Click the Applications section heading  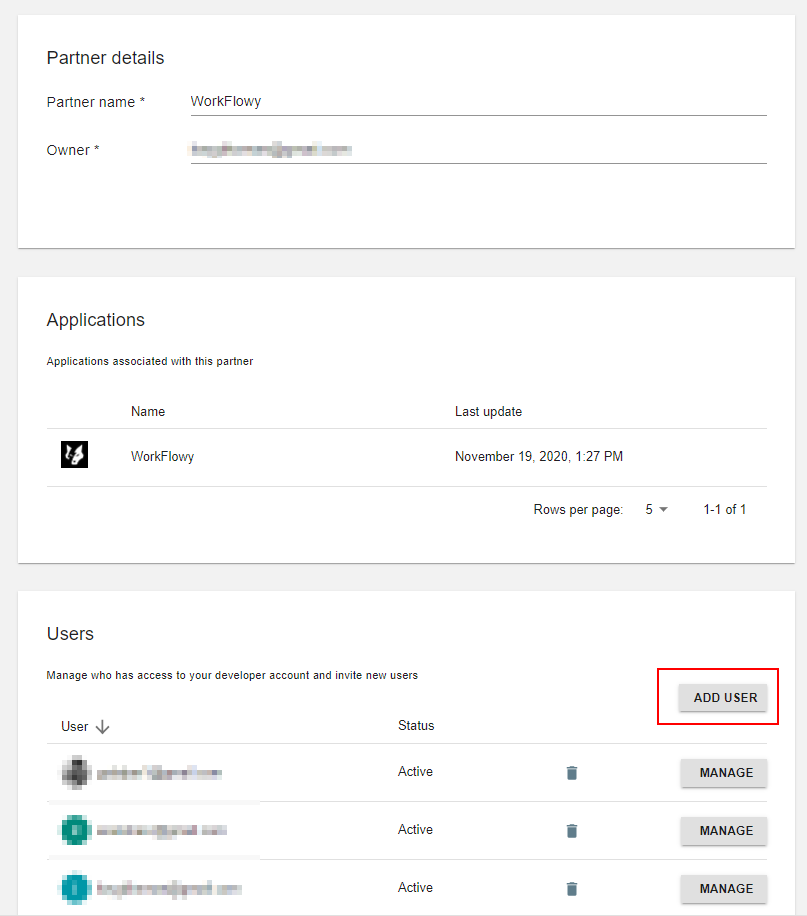tap(96, 320)
